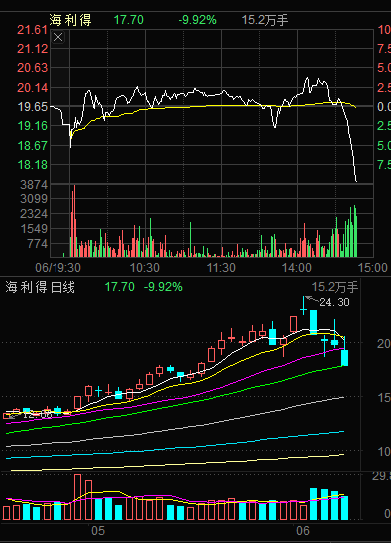Click the -9.92% change in the intraday header
391x543 pixels.
pos(197,20)
